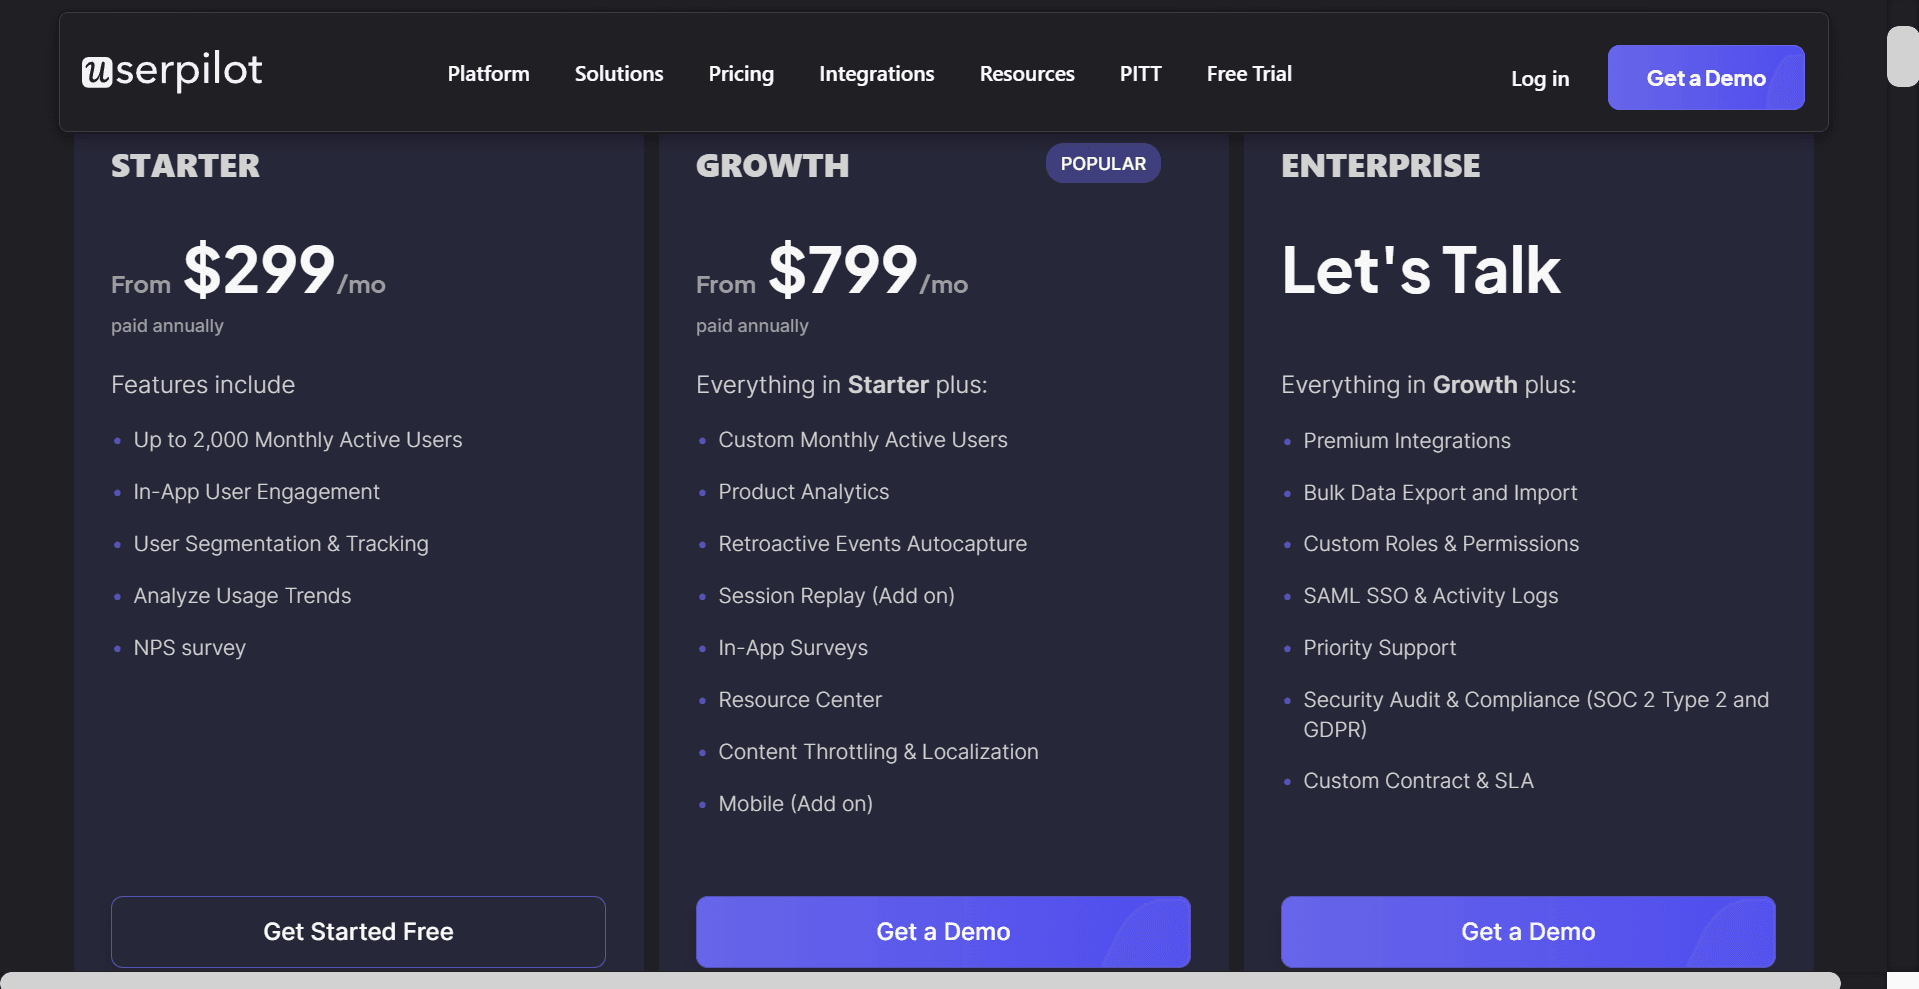The image size is (1919, 989).
Task: Click the Userpilot logo
Action: [x=172, y=71]
